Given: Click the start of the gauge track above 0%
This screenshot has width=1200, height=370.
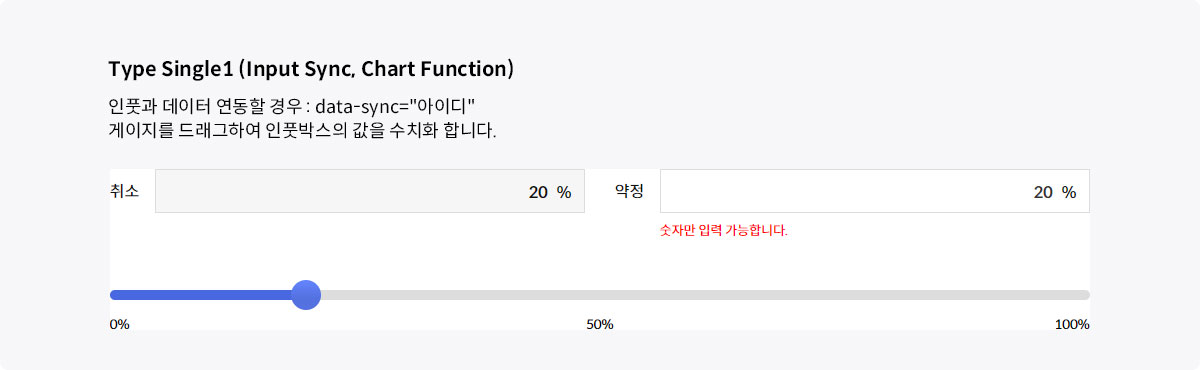Looking at the screenshot, I should coord(115,295).
